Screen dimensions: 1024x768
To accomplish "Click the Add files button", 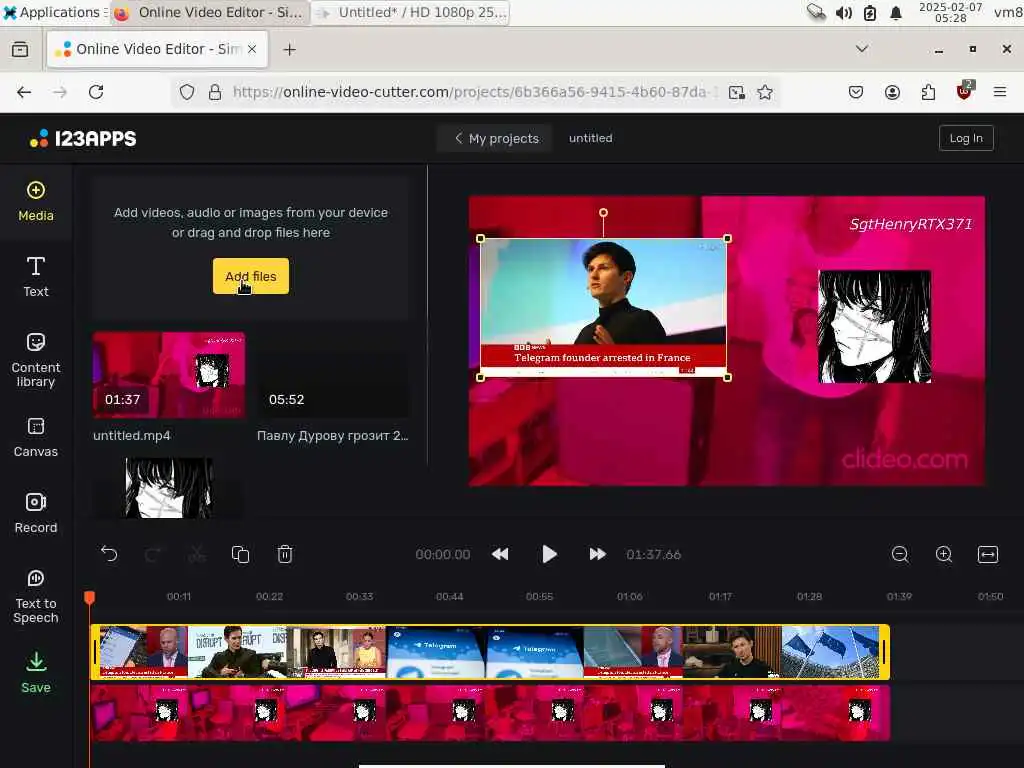I will point(251,276).
